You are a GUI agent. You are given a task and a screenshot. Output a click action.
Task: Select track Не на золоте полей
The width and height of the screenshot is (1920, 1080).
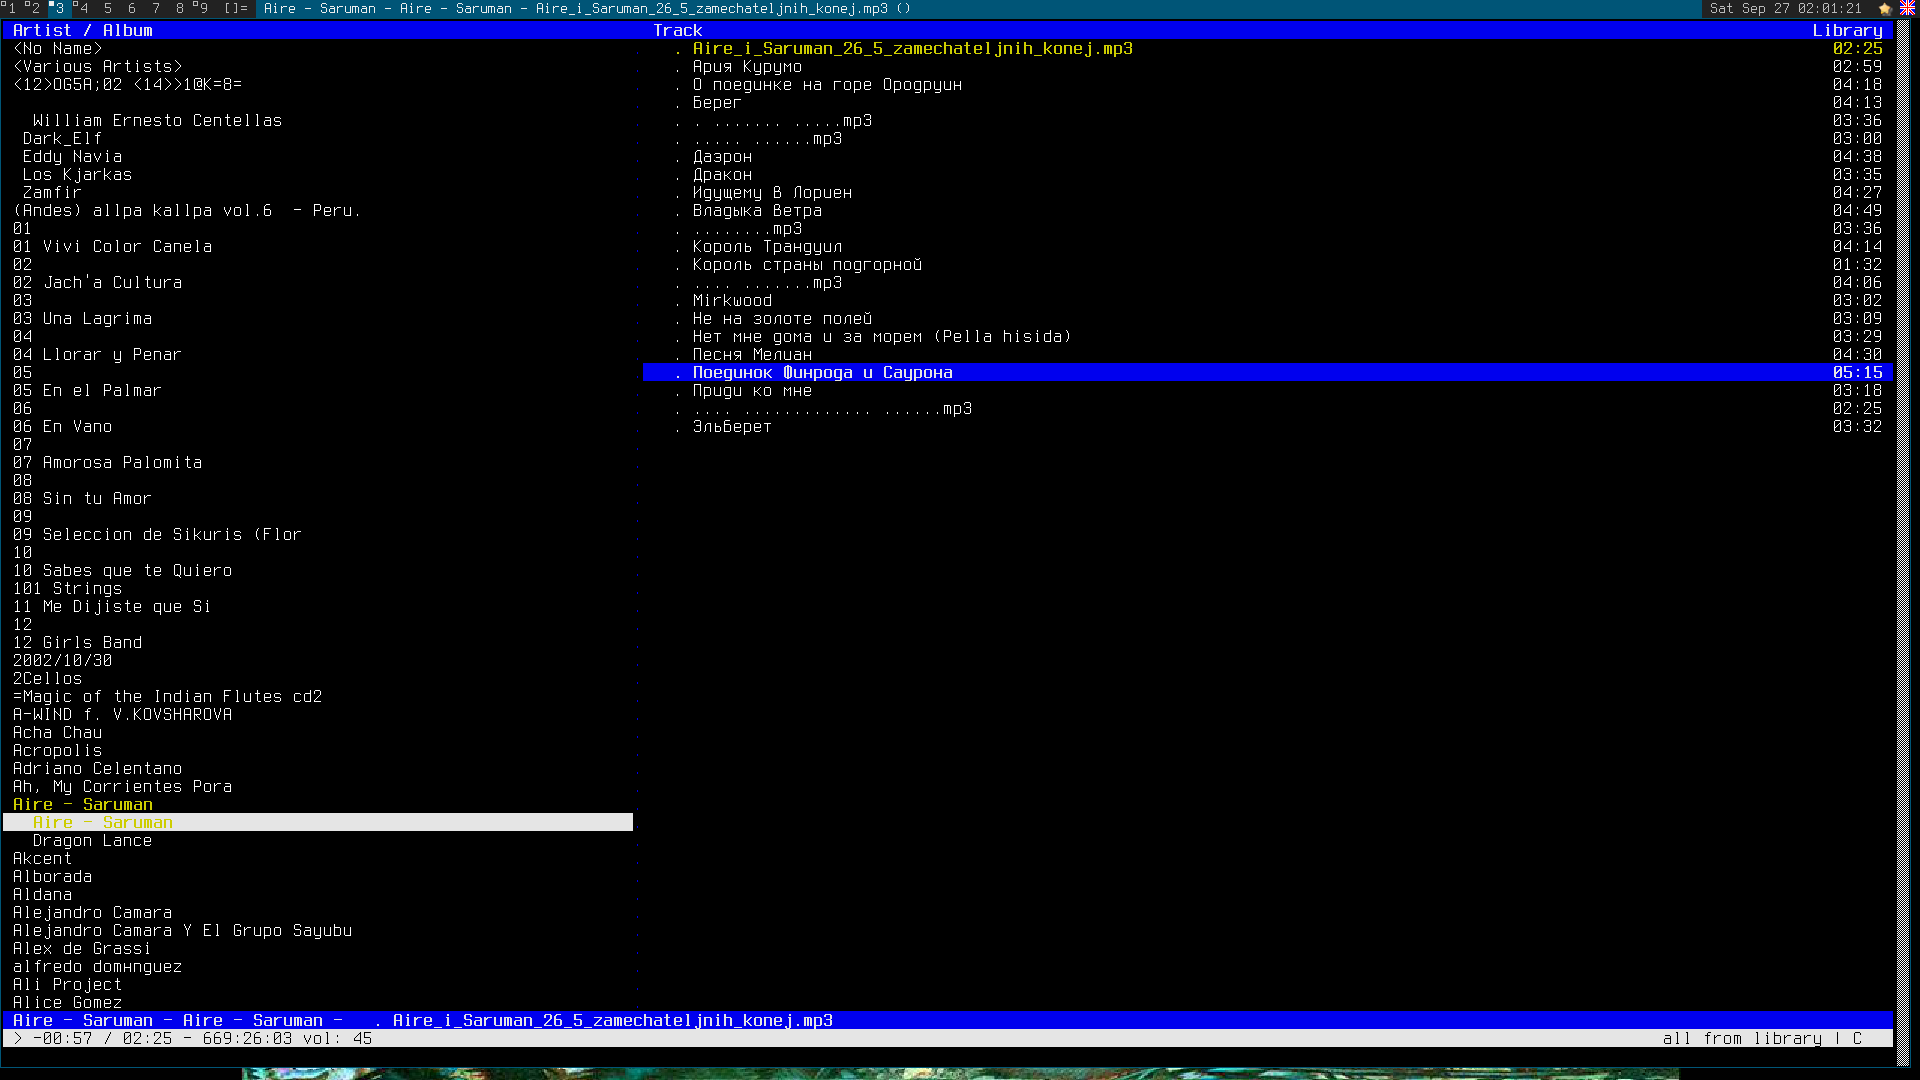pos(782,319)
